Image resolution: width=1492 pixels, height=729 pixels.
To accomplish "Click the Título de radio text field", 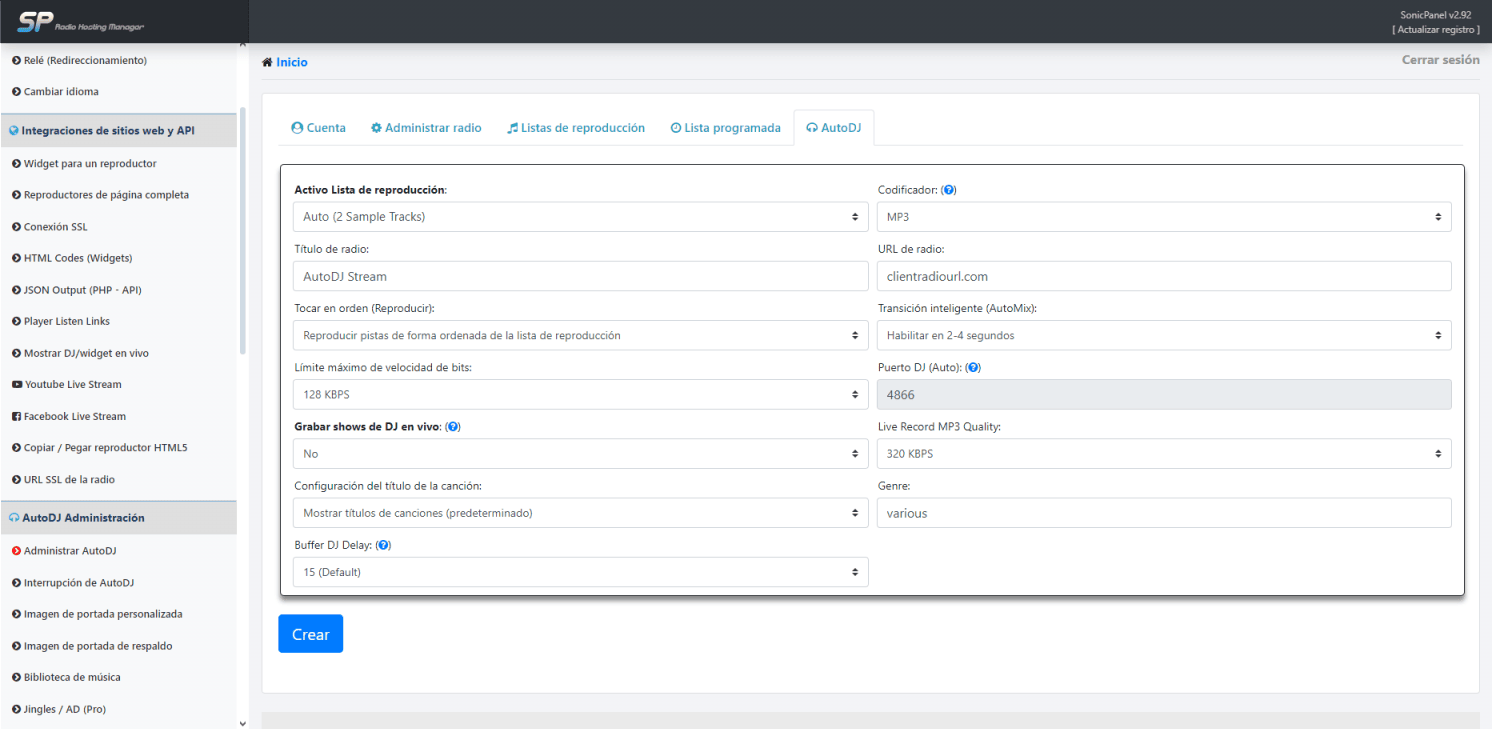I will click(580, 277).
